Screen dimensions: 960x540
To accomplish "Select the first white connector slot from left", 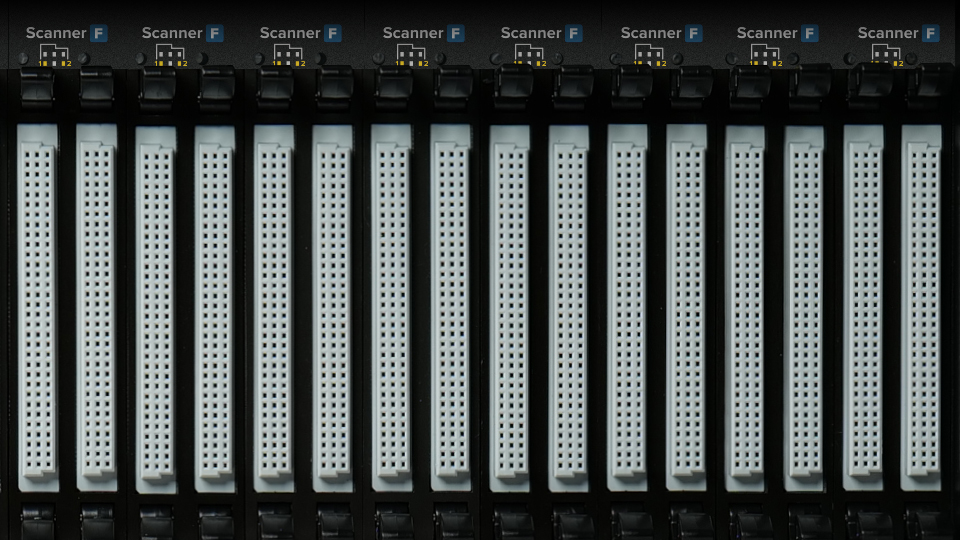I will [38, 308].
